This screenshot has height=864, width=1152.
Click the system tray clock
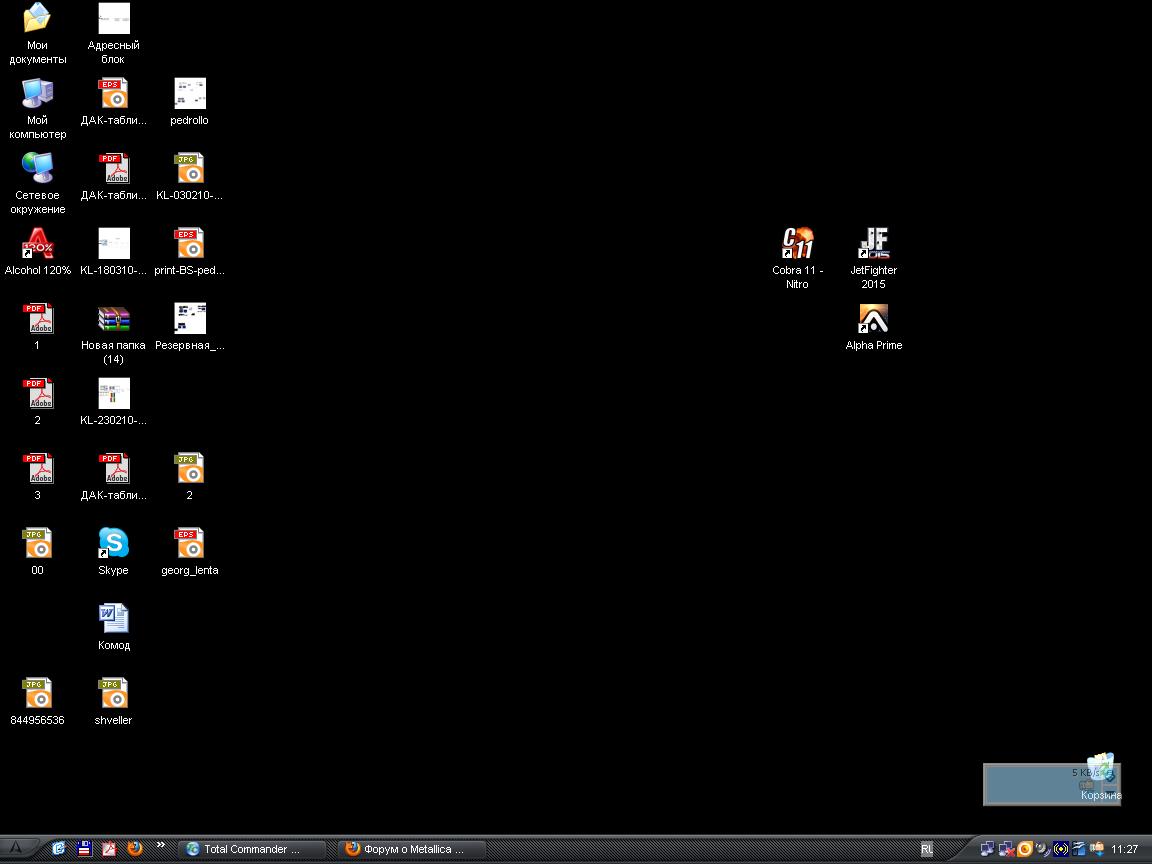tap(1125, 849)
